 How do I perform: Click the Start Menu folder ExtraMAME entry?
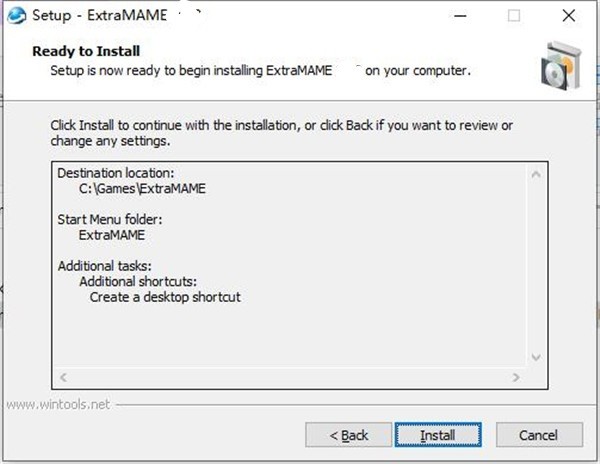point(112,235)
